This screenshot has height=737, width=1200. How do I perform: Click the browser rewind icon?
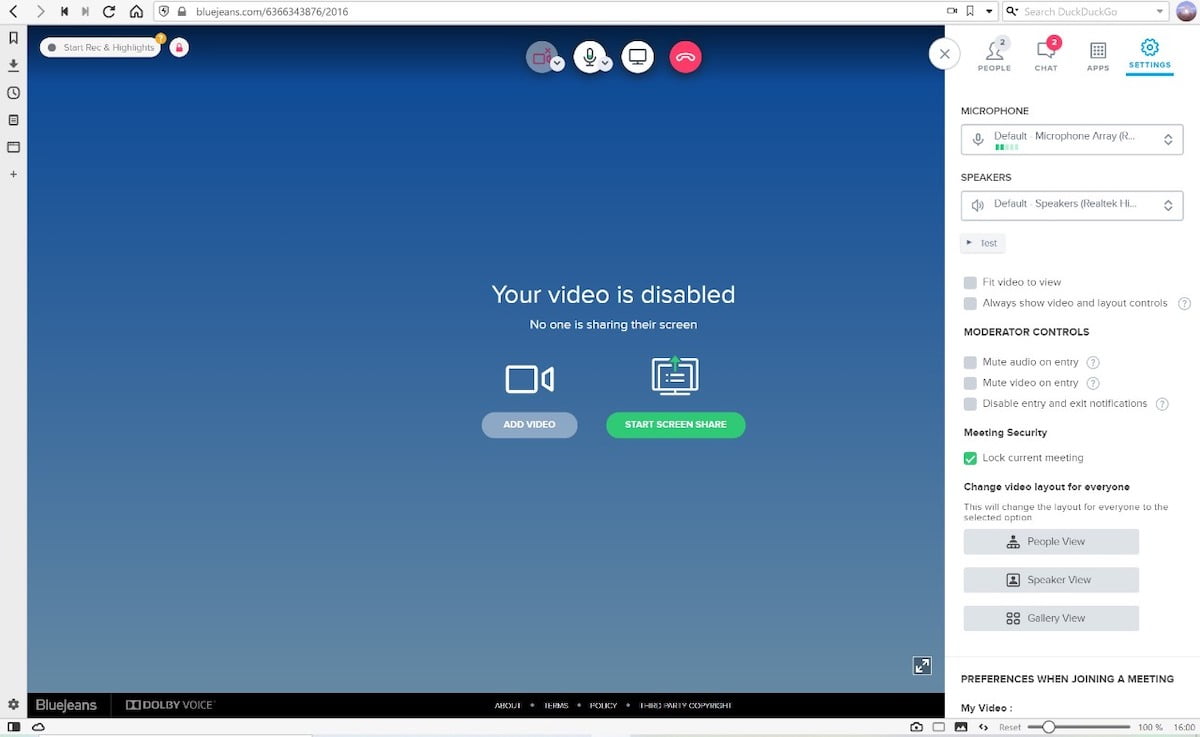pos(64,12)
